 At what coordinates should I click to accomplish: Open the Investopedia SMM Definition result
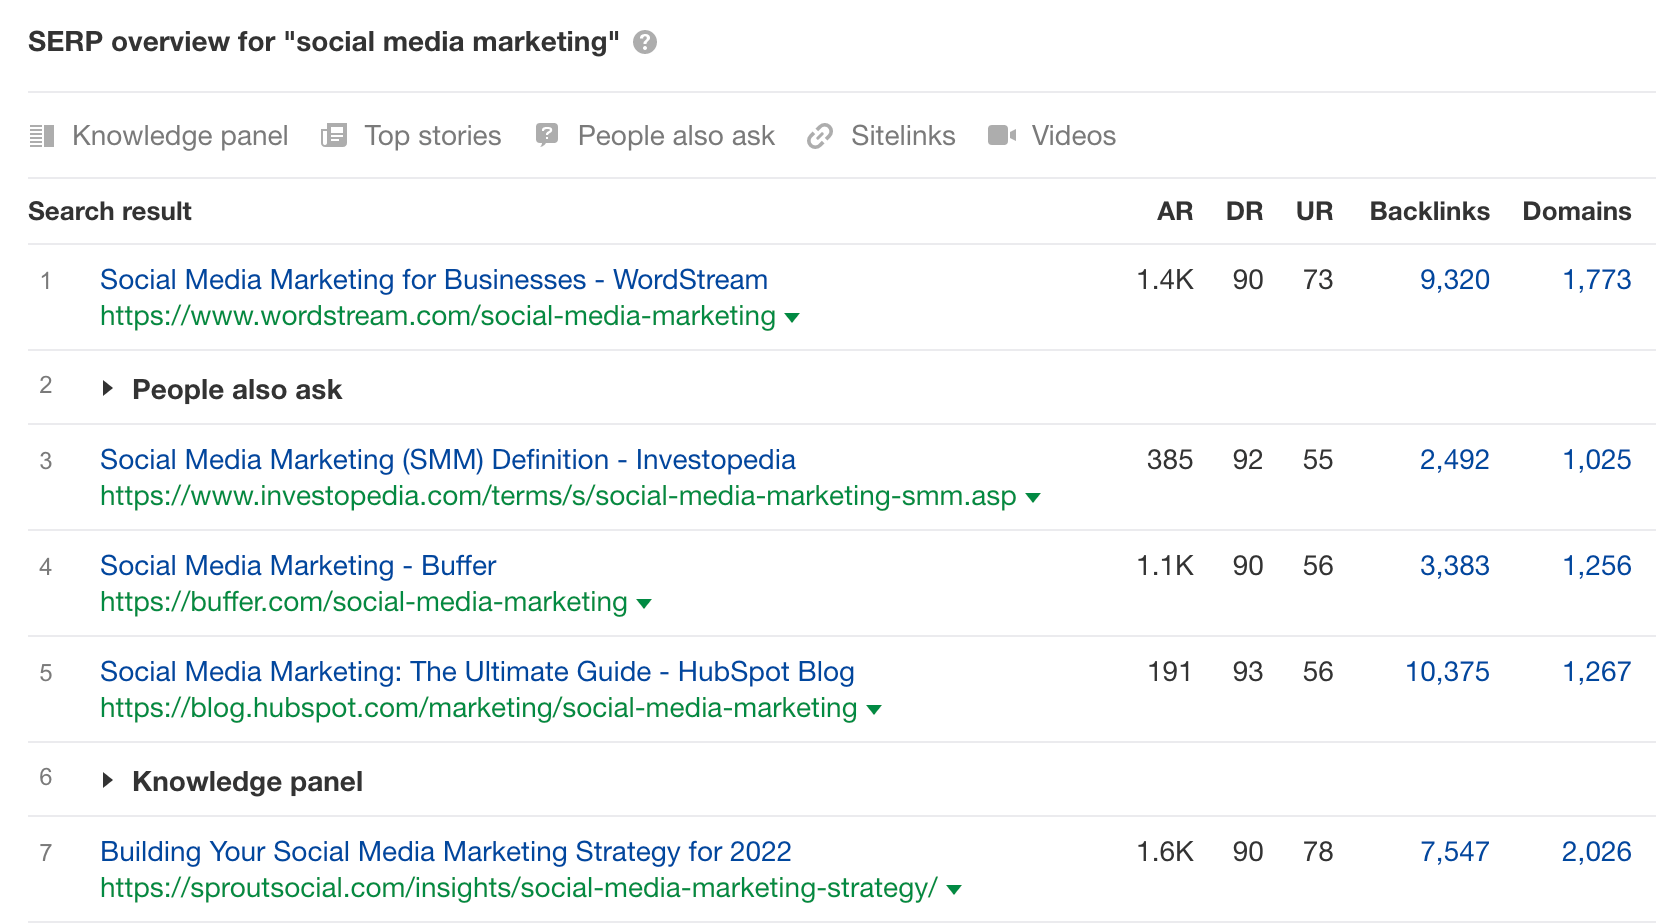447,459
